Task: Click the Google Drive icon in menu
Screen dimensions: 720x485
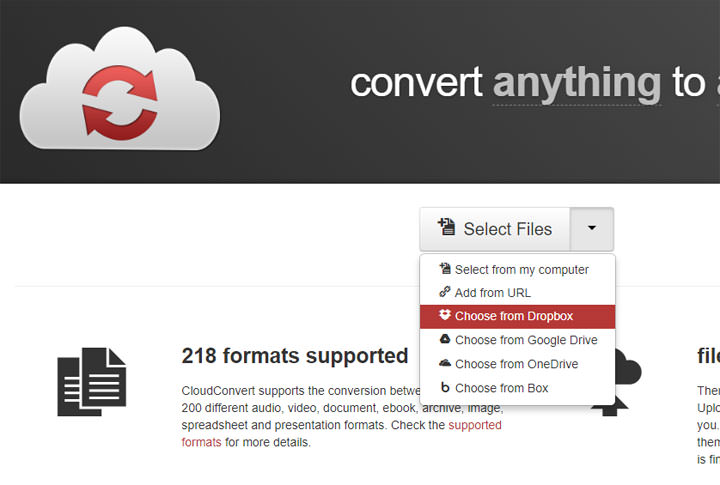Action: [x=445, y=339]
